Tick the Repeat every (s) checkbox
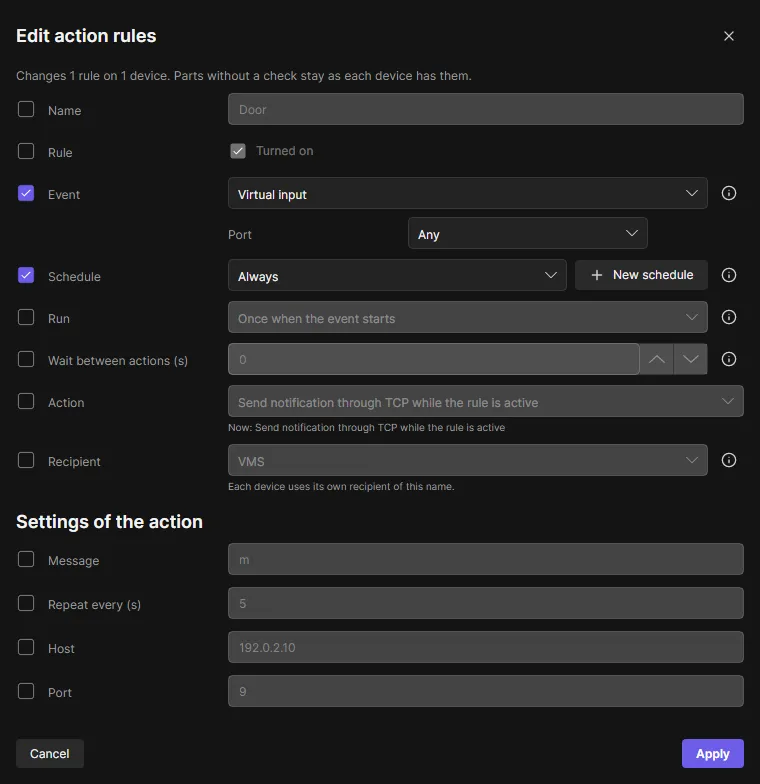Image resolution: width=760 pixels, height=784 pixels. 26,603
